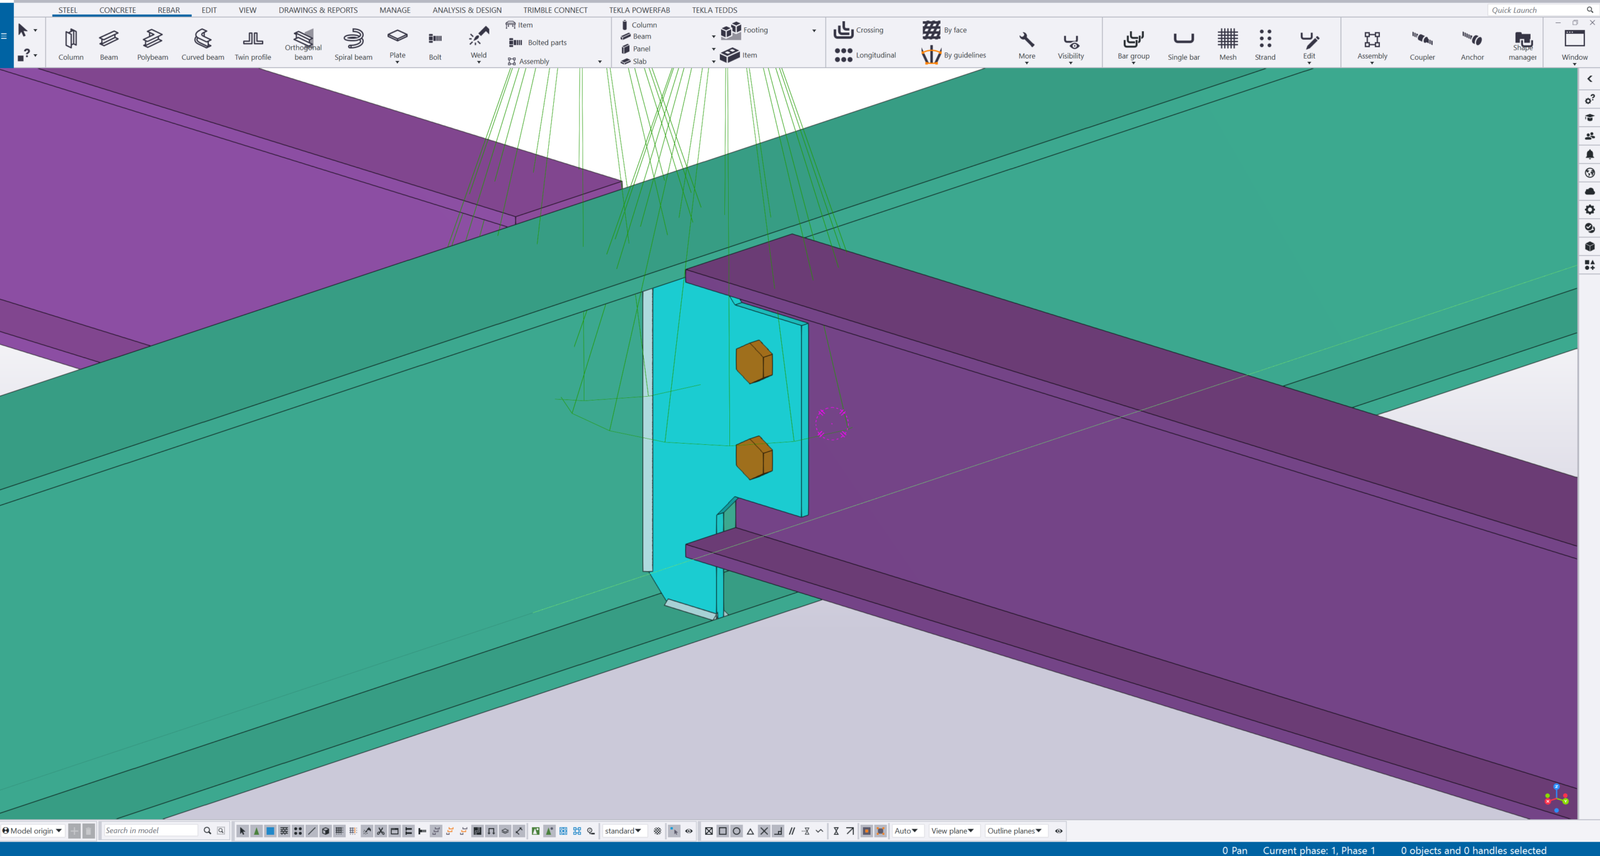Click the concrete Slab button
This screenshot has height=856, width=1600.
[x=634, y=61]
